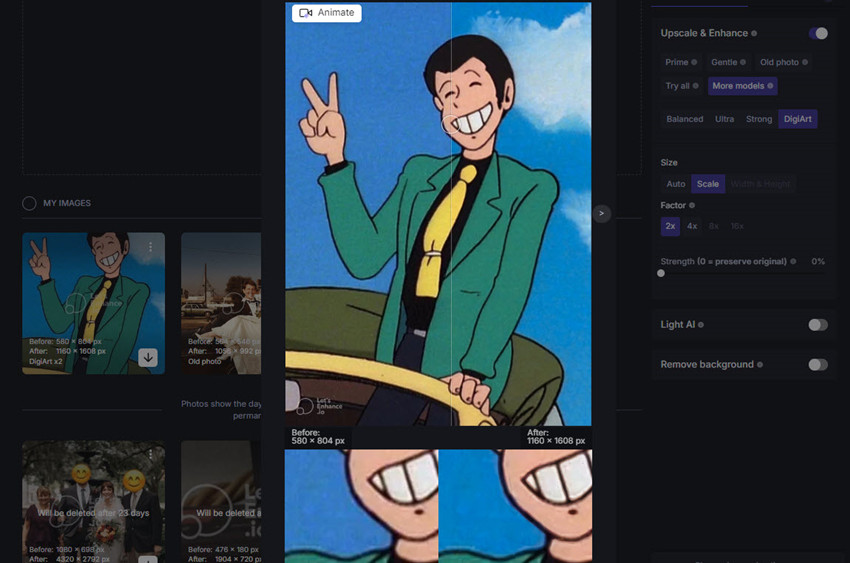850x563 pixels.
Task: Enable the Remove background switch
Action: pyautogui.click(x=818, y=365)
